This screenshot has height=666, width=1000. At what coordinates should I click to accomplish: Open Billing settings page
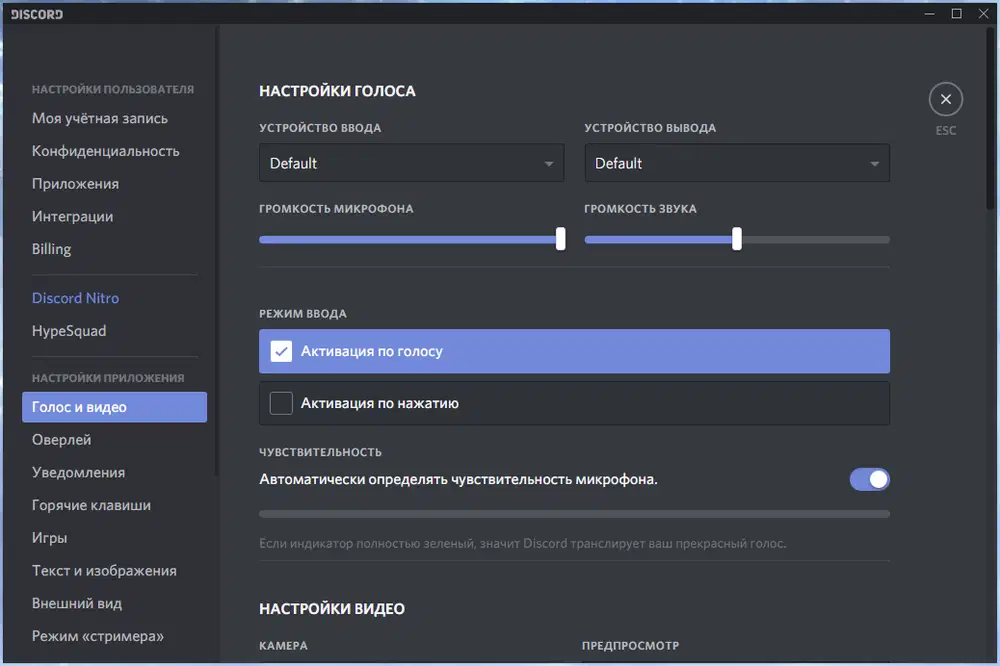[x=52, y=249]
